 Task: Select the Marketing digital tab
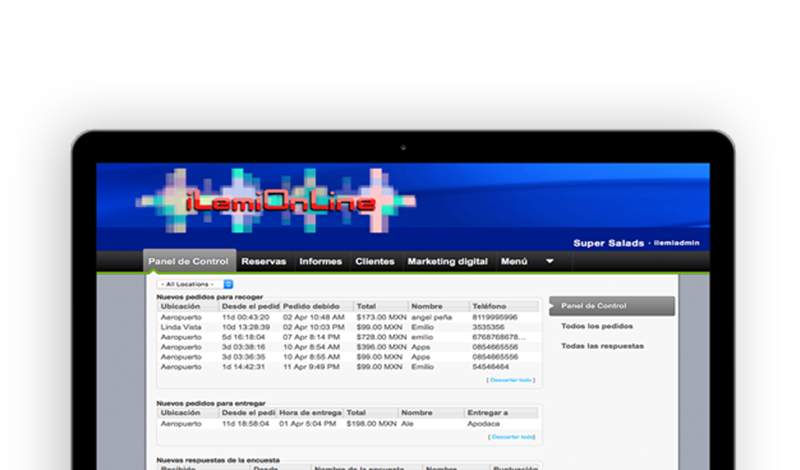coord(447,262)
